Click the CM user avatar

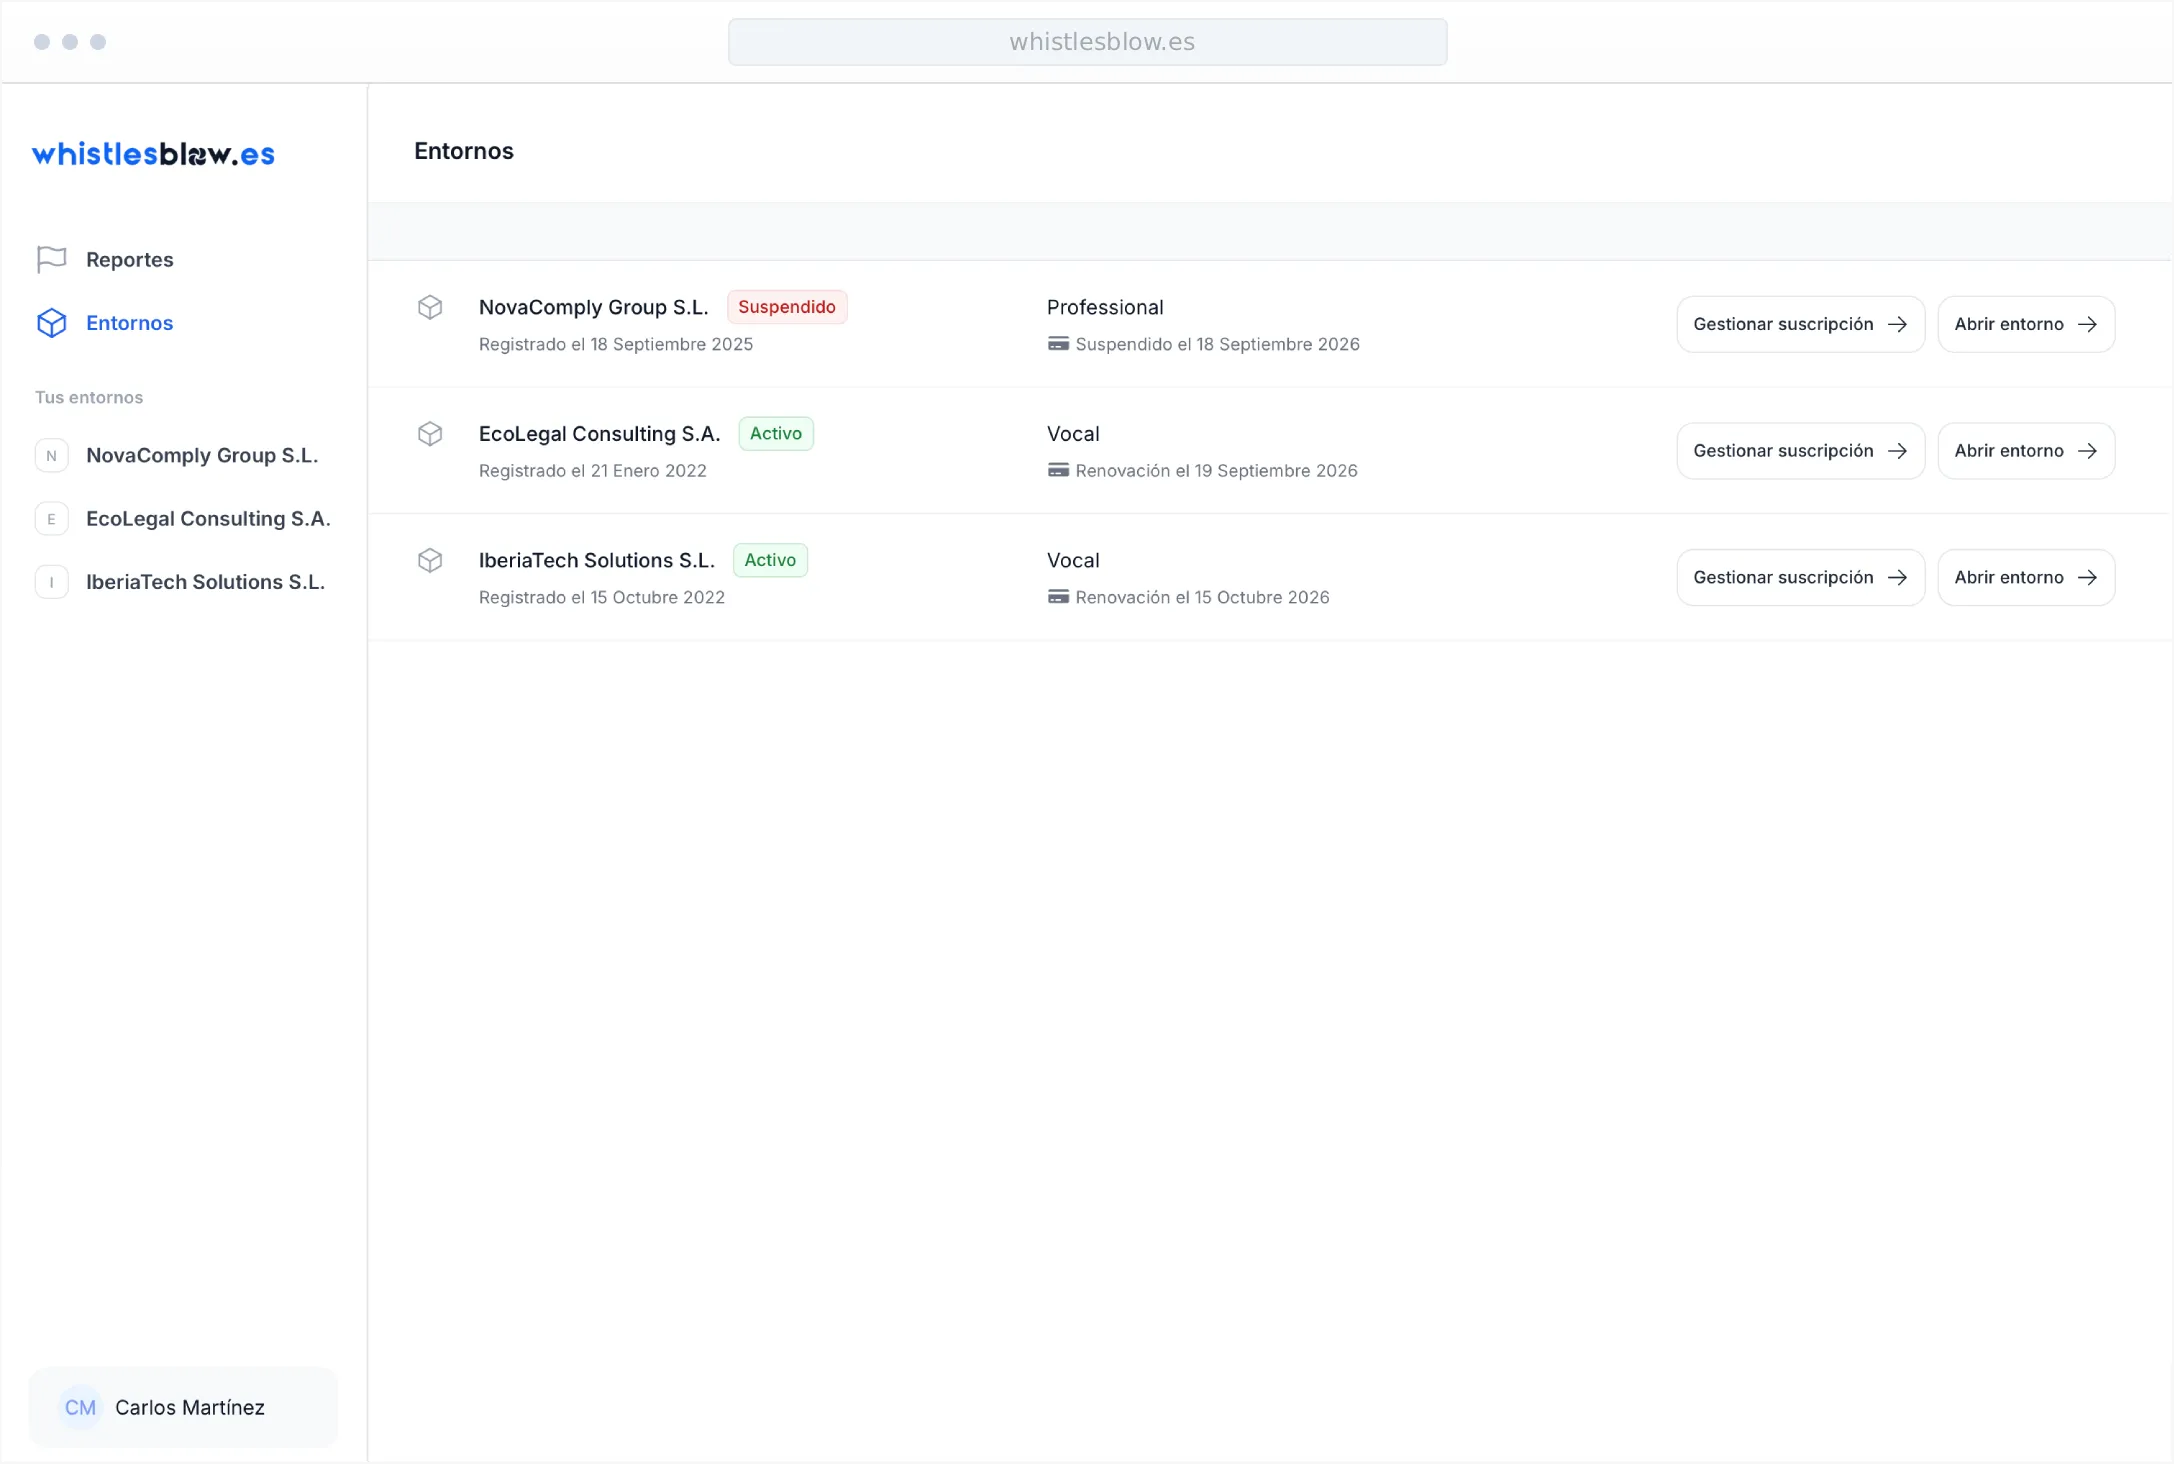pyautogui.click(x=80, y=1408)
